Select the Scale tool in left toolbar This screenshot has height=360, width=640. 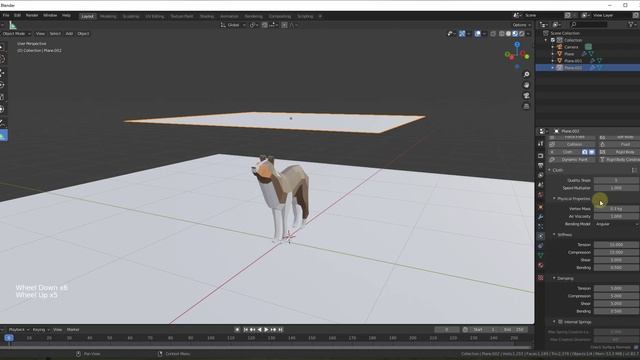[x=3, y=97]
